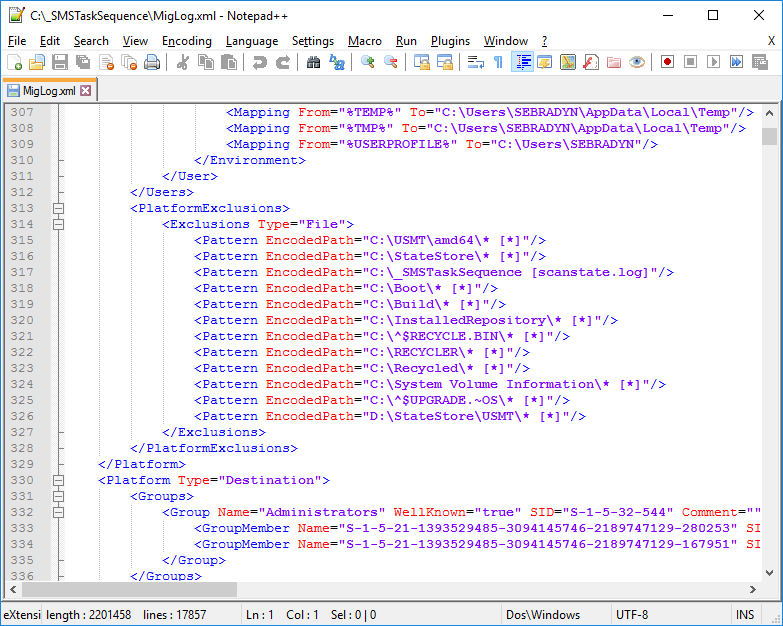This screenshot has height=626, width=783.
Task: Click the Close document toolbar icon
Action: [x=106, y=62]
